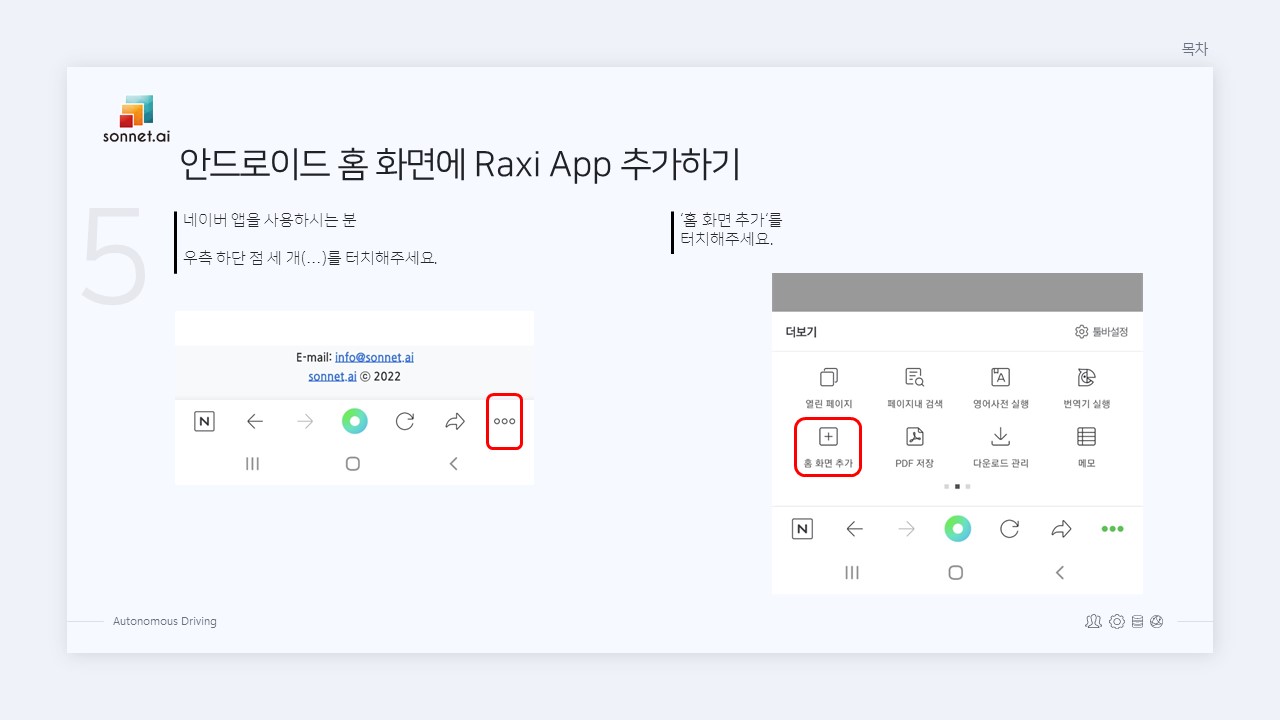Tap Android back chevron below the email footer

(x=454, y=464)
